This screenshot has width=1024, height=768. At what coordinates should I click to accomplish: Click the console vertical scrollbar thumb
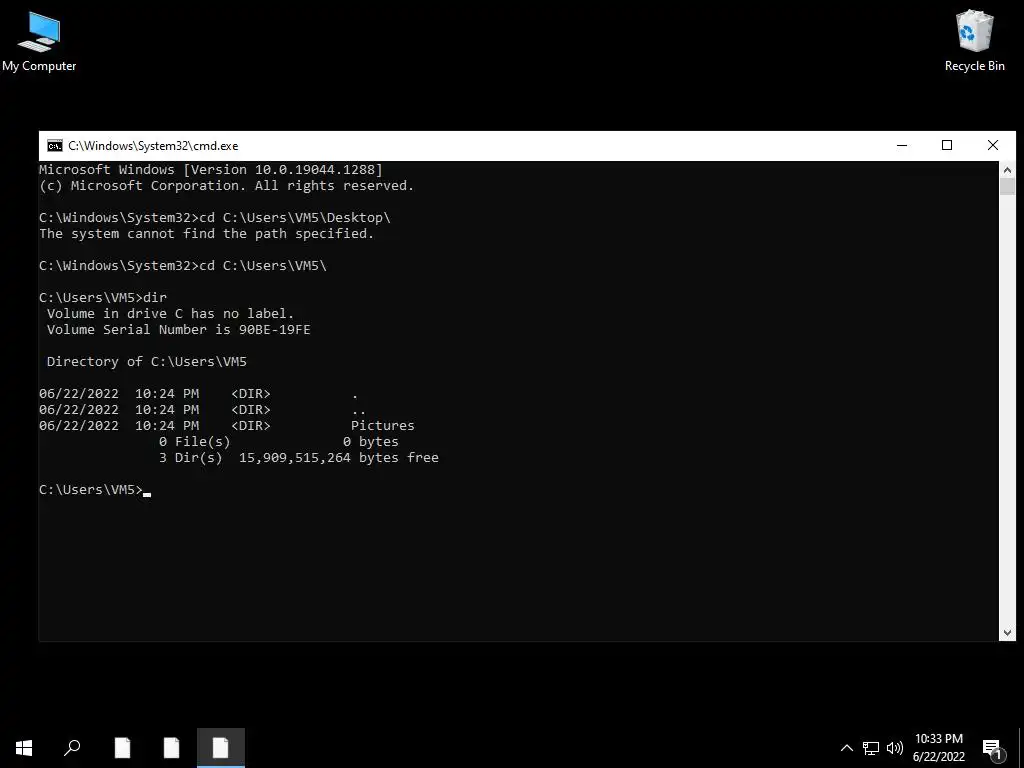coord(1007,187)
